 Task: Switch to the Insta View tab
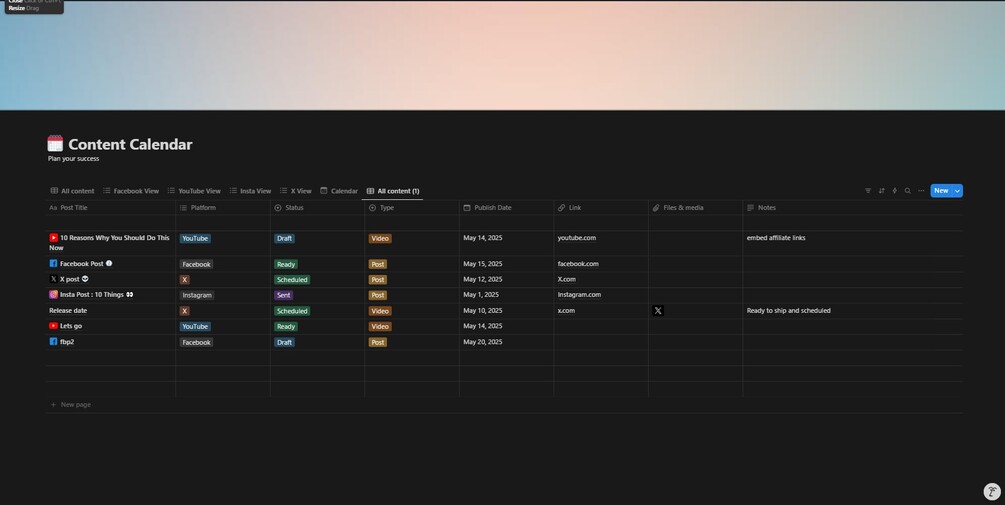point(250,191)
